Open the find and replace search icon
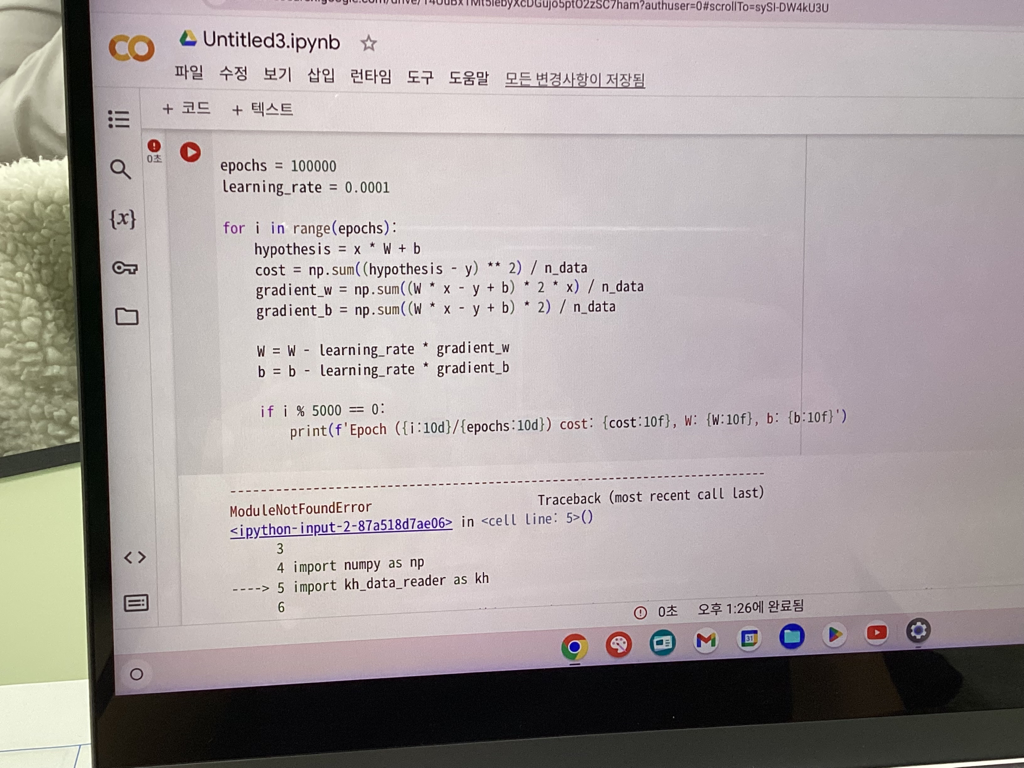The image size is (1024, 768). coord(120,170)
